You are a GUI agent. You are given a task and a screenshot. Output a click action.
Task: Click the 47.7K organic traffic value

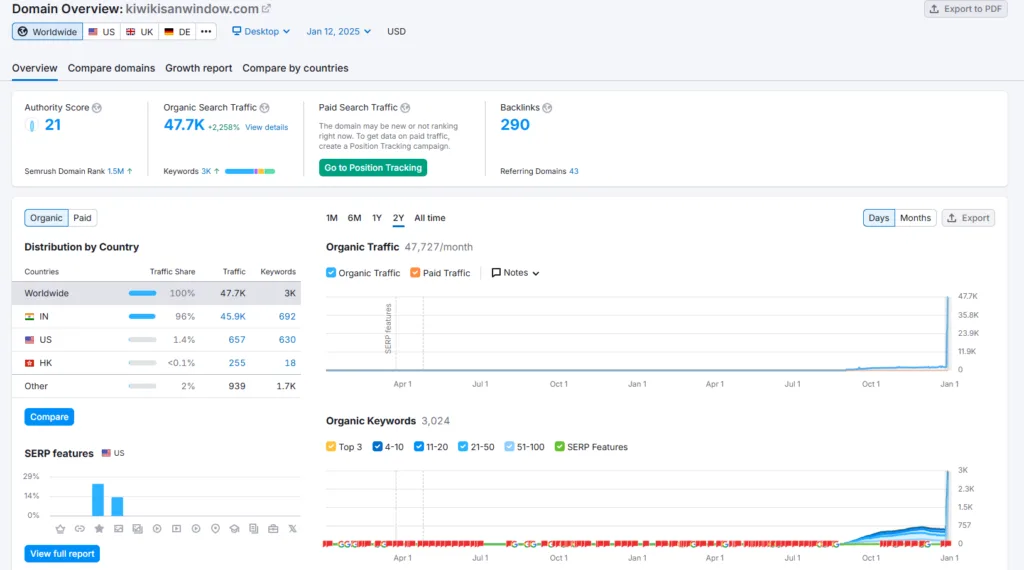pos(184,125)
